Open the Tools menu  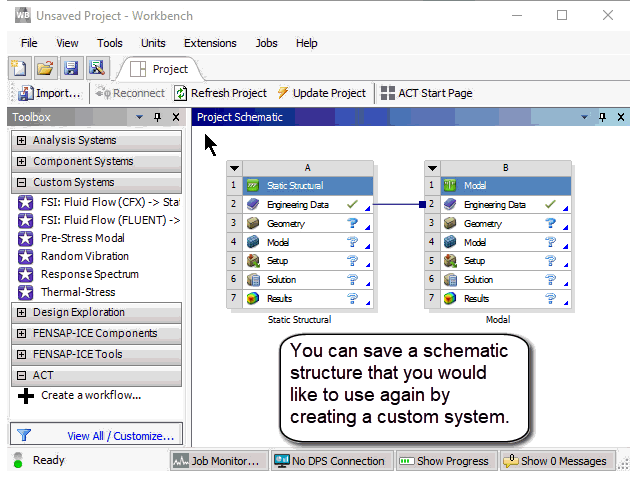point(109,43)
